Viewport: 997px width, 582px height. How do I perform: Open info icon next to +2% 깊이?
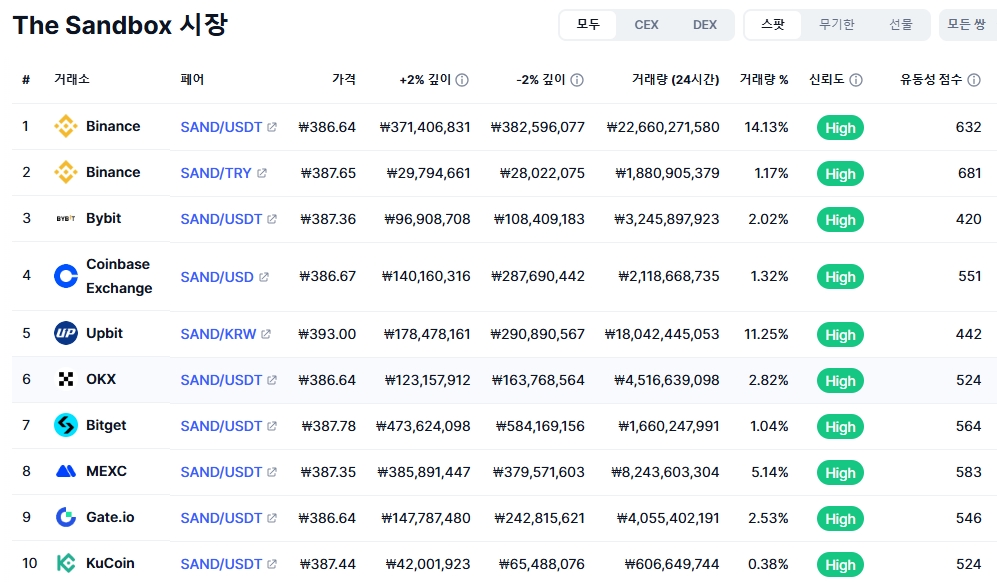pyautogui.click(x=462, y=80)
